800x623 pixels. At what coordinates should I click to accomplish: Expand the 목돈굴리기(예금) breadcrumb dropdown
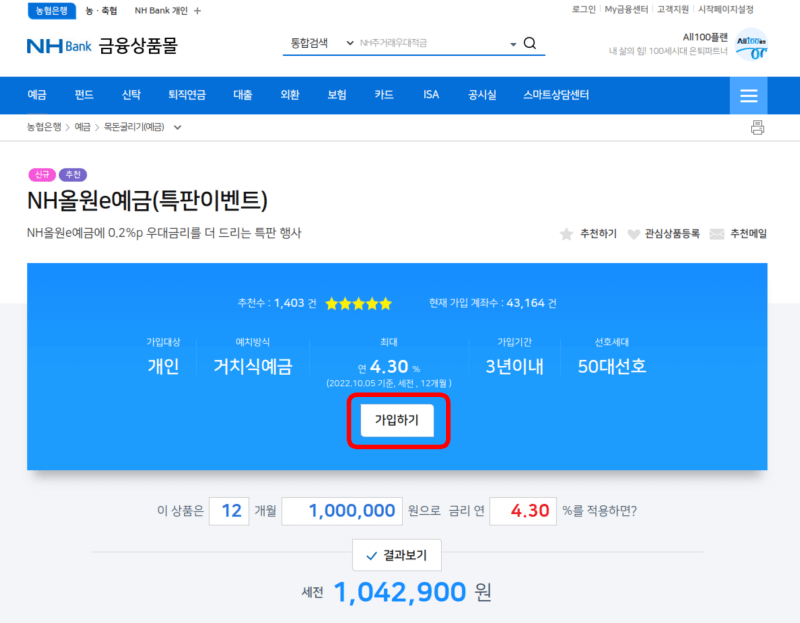pos(176,128)
